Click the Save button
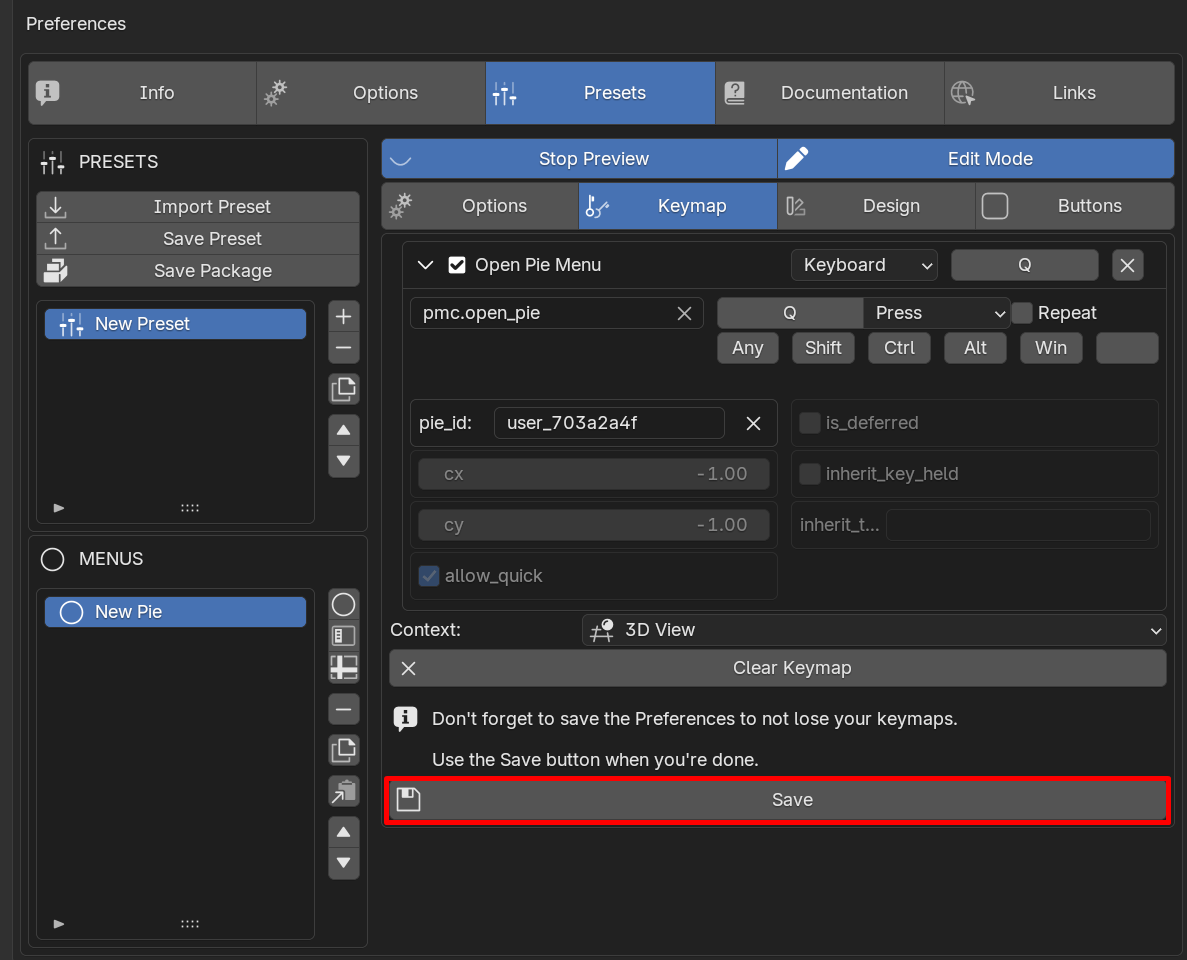 point(777,799)
